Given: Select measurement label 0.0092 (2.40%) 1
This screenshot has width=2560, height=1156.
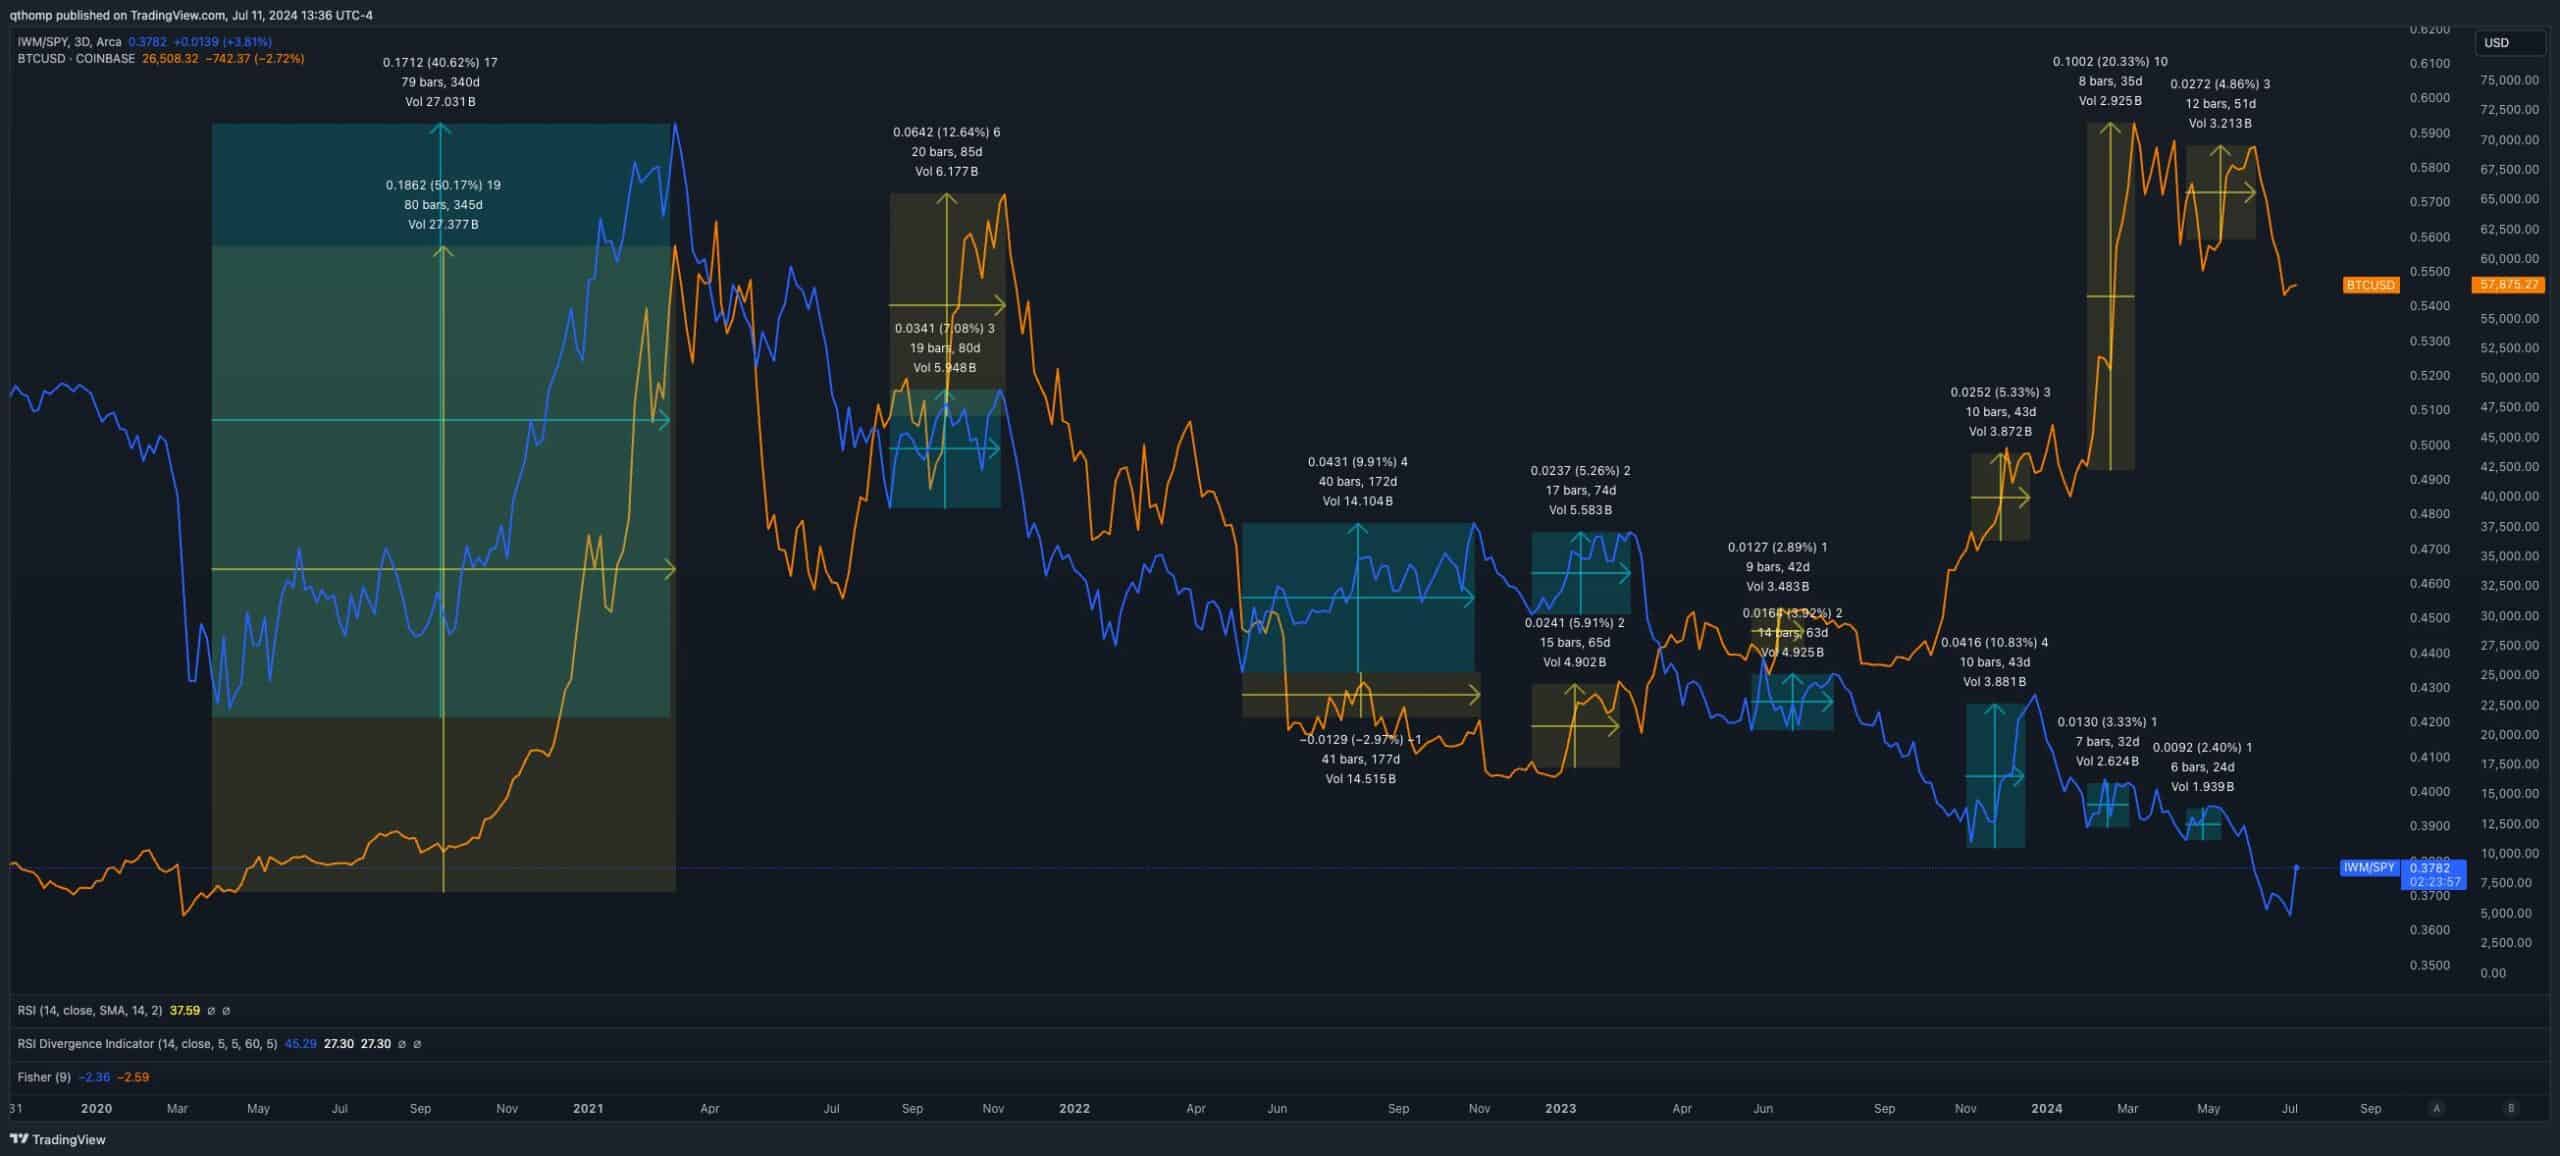Looking at the screenshot, I should click(x=2202, y=748).
